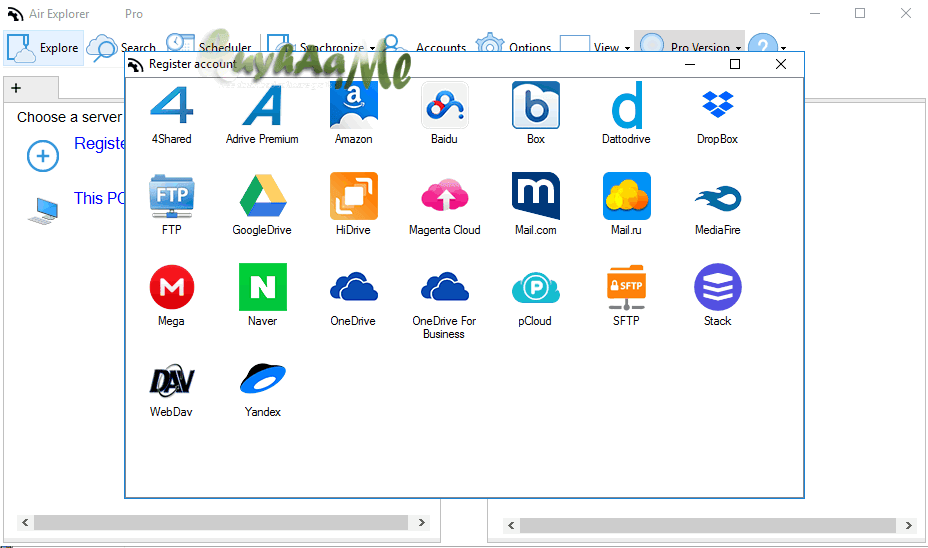Pick the Mail.ru cloud icon
This screenshot has height=548, width=928.
tap(626, 196)
